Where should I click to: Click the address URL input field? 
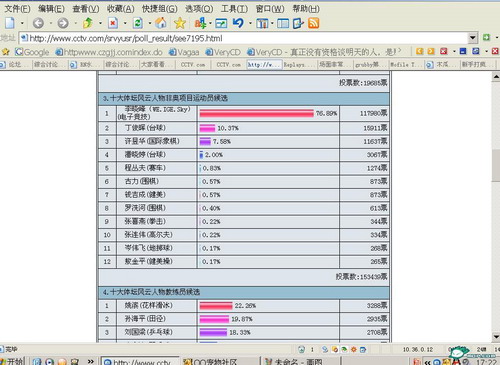(x=243, y=38)
